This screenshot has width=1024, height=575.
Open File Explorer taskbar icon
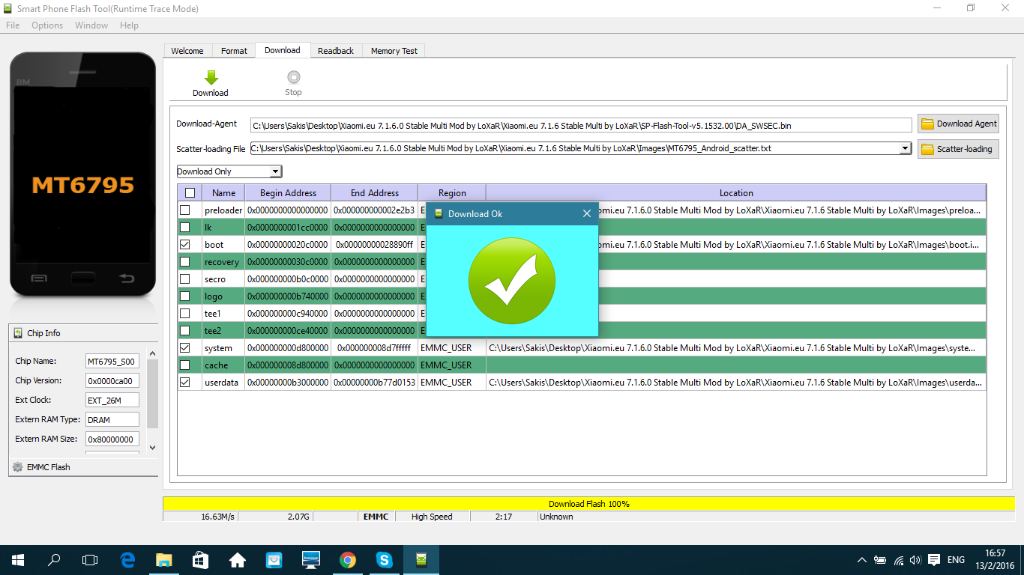pyautogui.click(x=163, y=559)
